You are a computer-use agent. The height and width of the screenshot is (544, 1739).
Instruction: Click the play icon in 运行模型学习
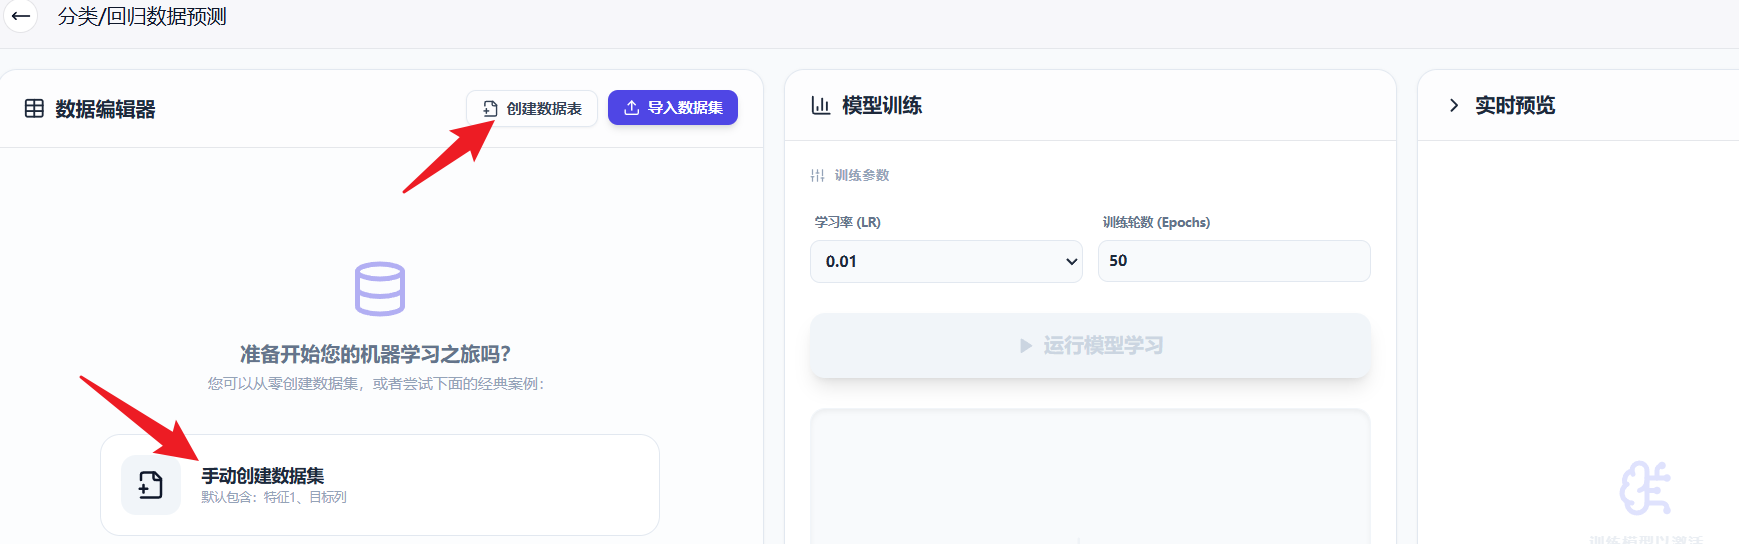[1025, 346]
